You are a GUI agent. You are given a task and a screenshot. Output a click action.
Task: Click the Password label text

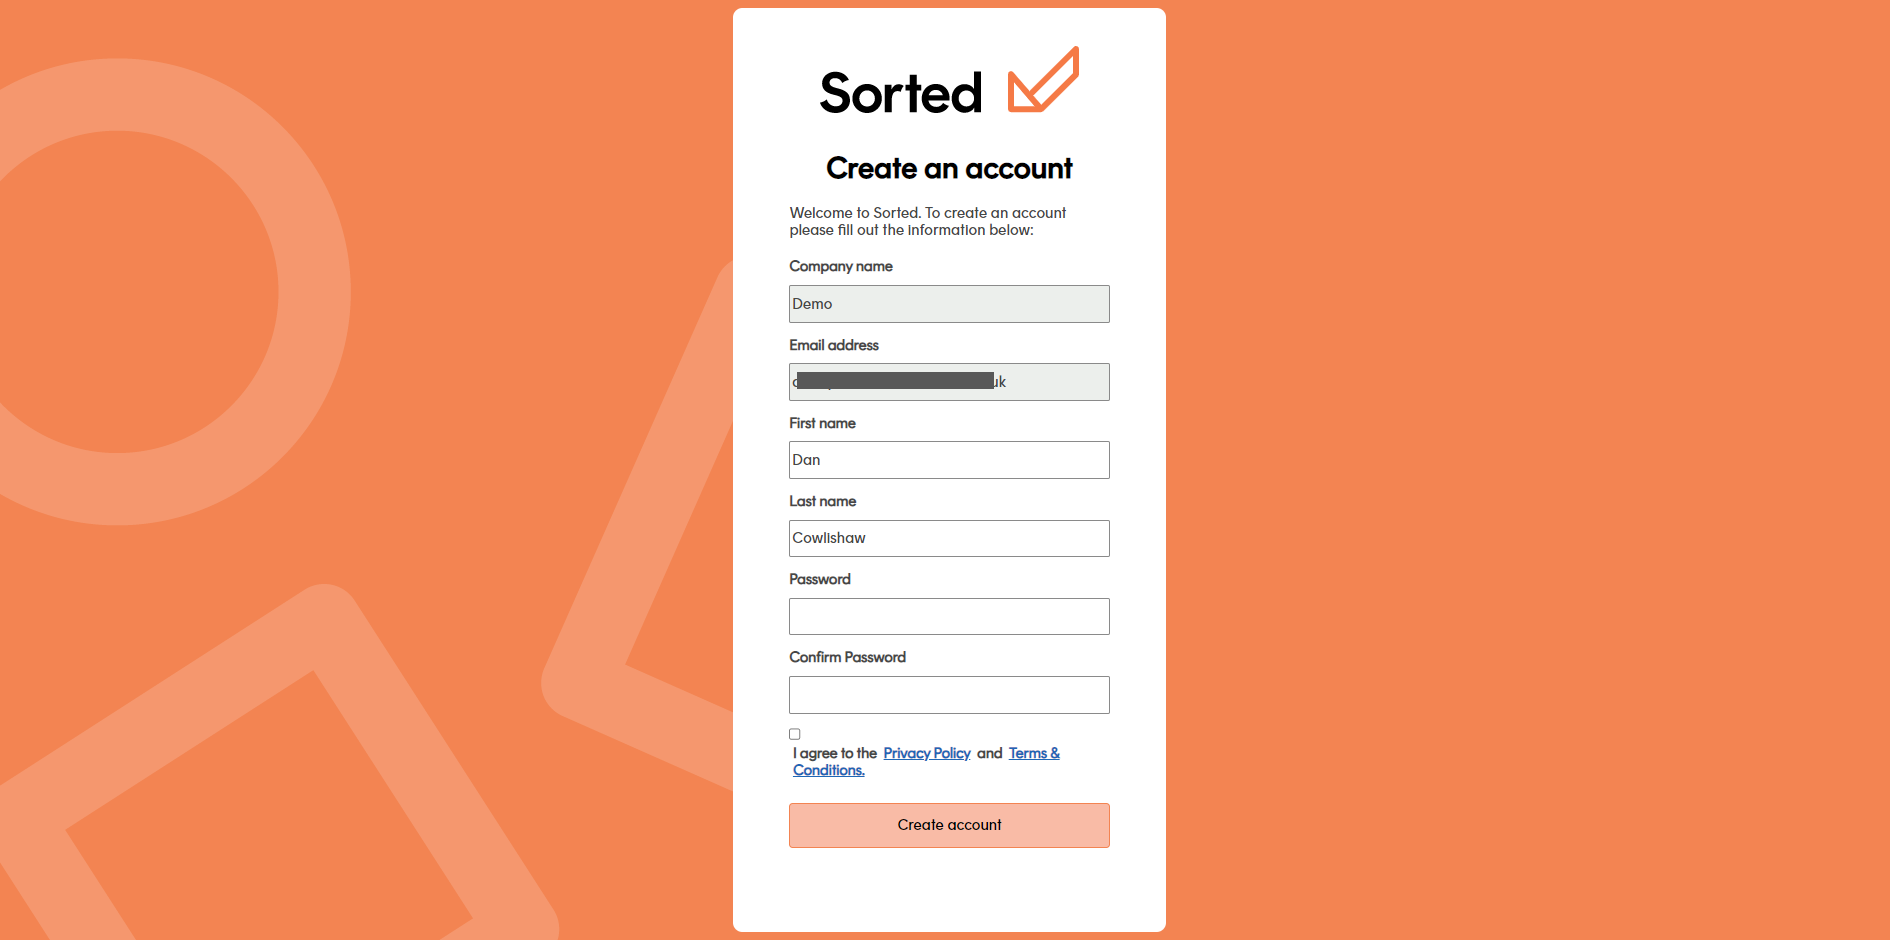click(x=819, y=579)
